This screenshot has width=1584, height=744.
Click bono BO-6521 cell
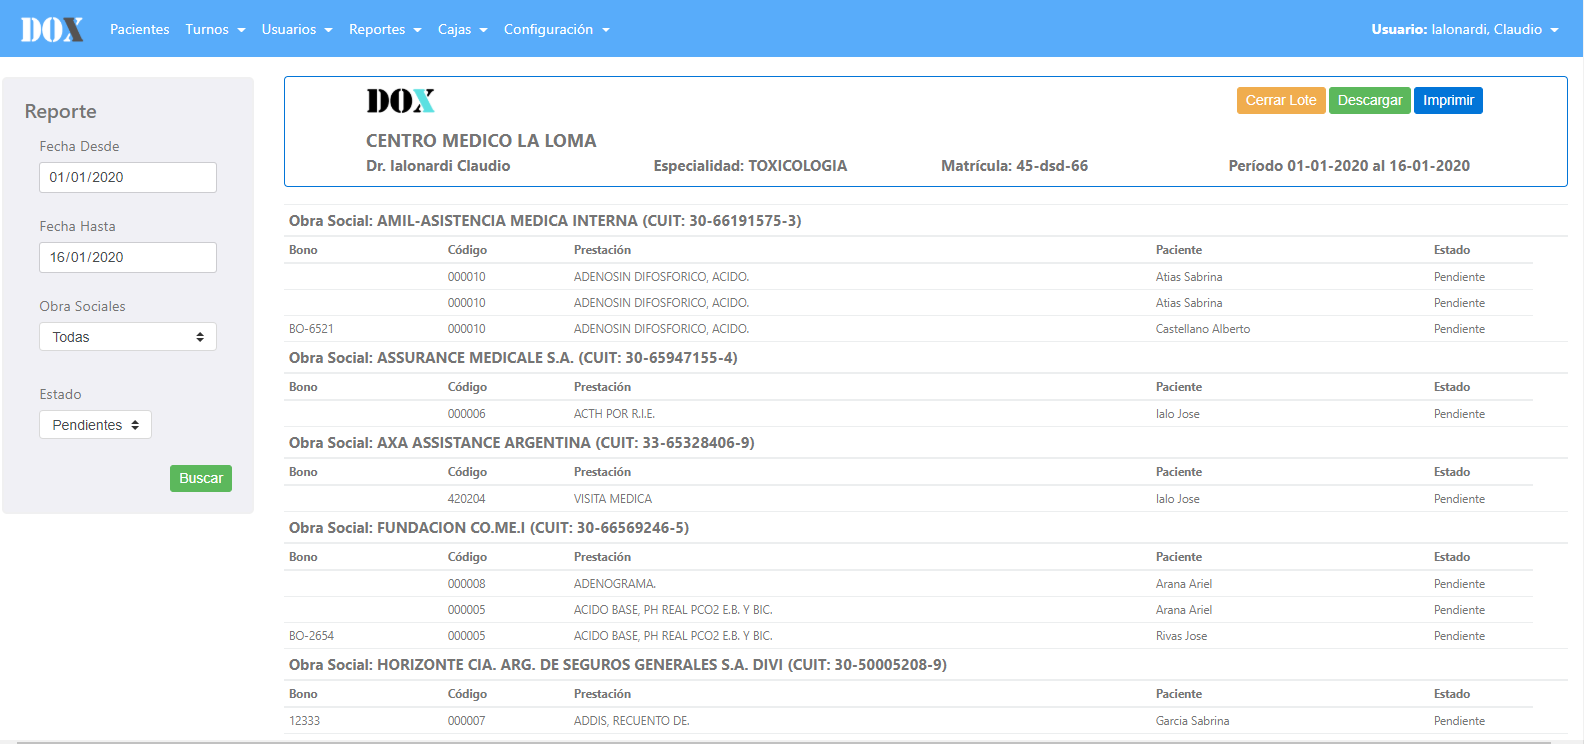point(311,329)
